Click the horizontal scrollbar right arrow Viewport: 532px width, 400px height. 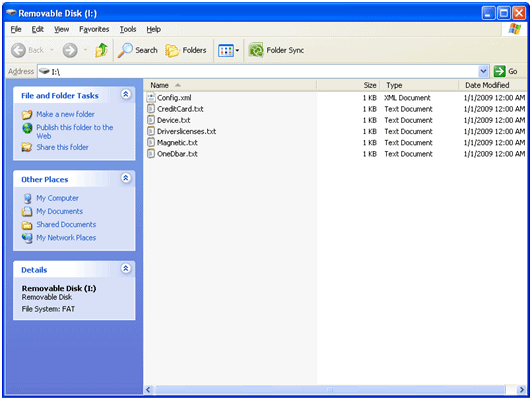click(522, 390)
